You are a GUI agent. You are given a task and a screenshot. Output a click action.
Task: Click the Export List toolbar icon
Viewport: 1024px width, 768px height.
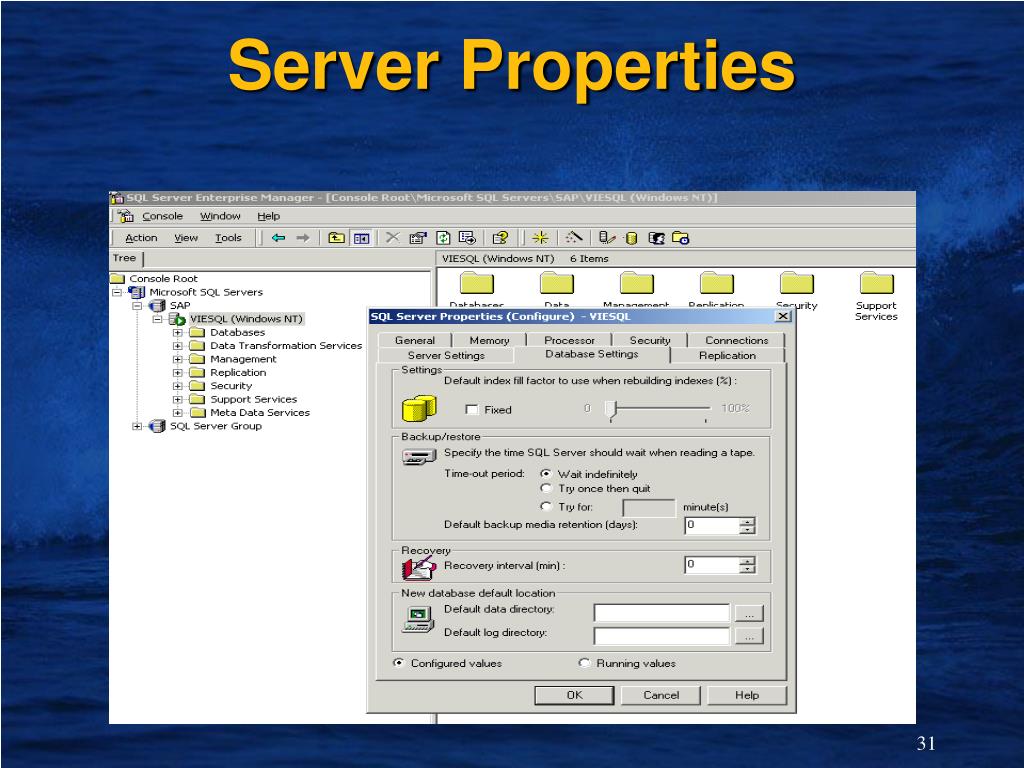pos(467,238)
